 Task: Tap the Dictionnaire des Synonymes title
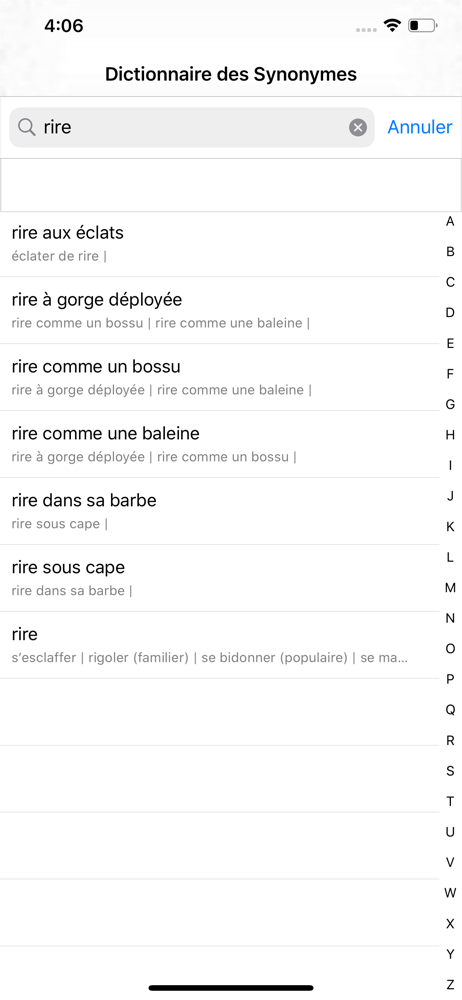[x=231, y=74]
